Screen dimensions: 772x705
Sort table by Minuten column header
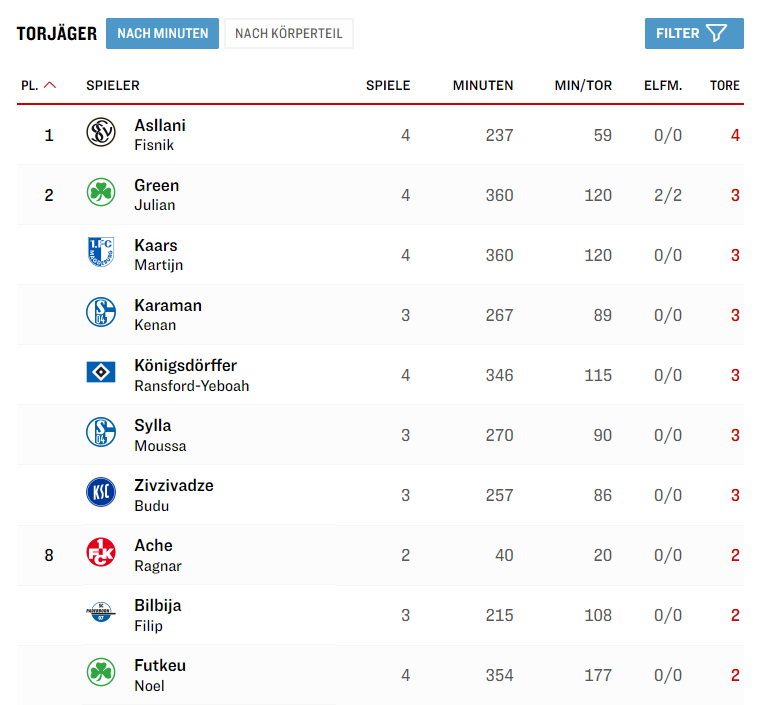[483, 86]
